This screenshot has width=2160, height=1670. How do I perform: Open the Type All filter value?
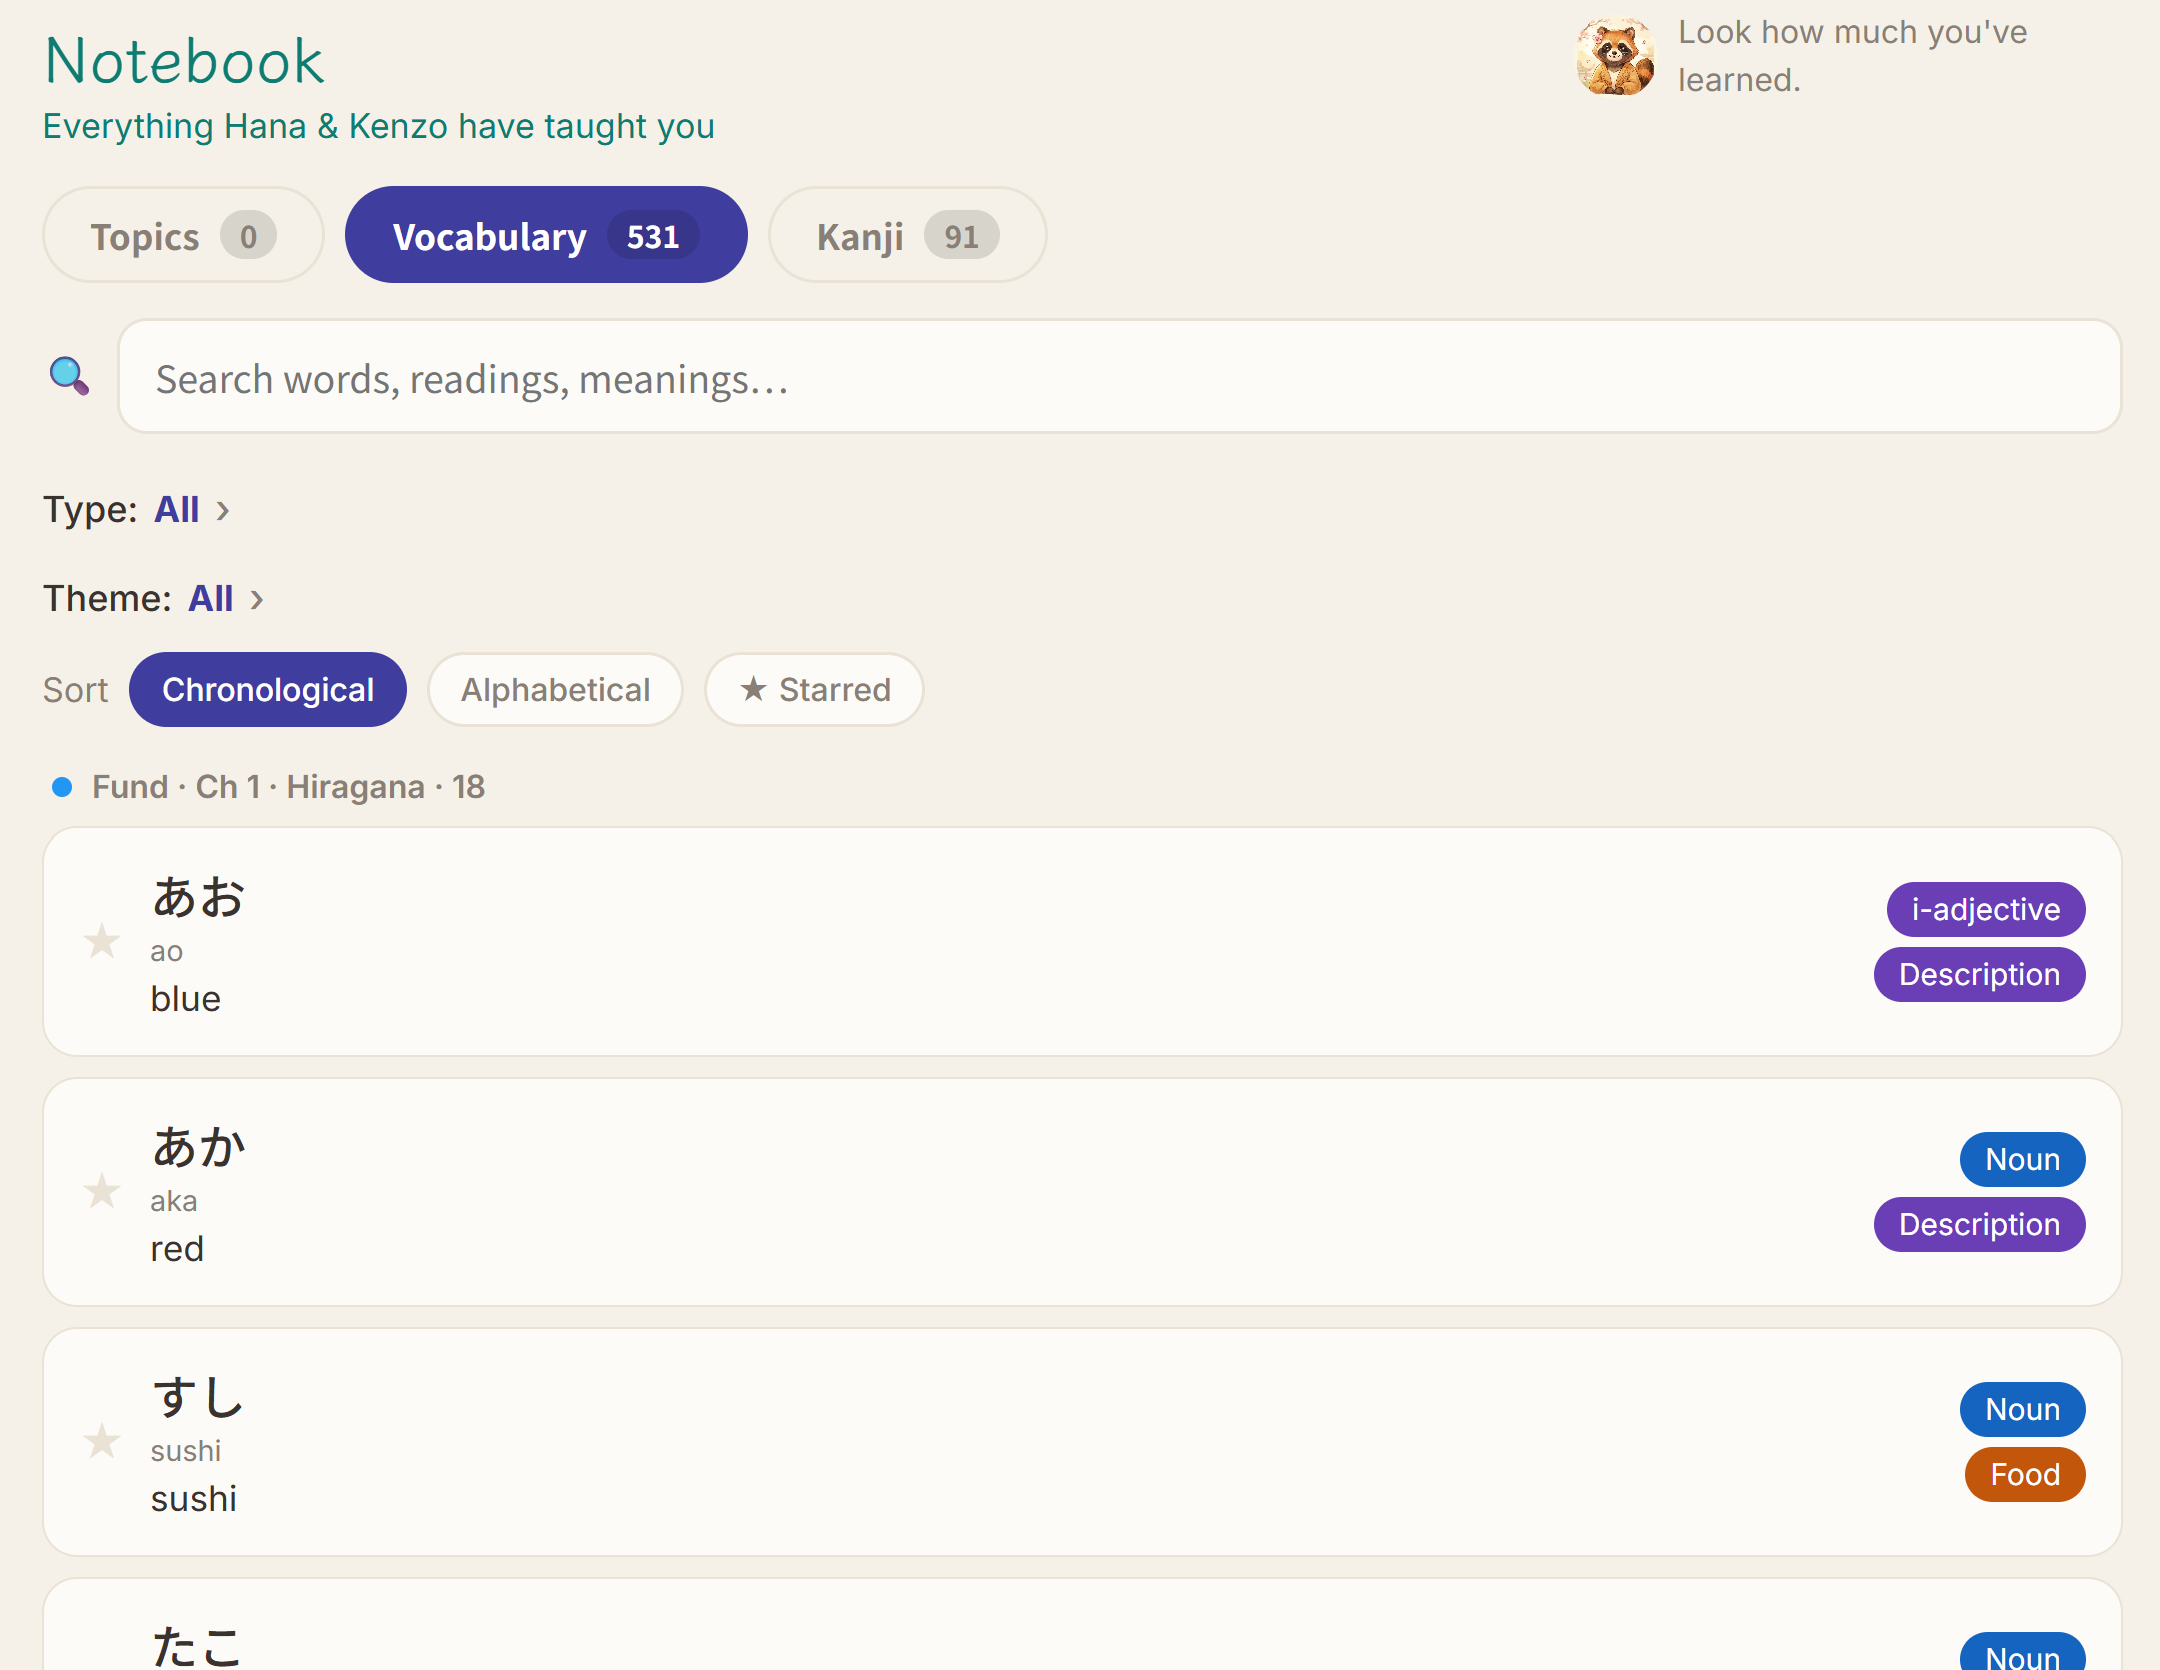[177, 510]
